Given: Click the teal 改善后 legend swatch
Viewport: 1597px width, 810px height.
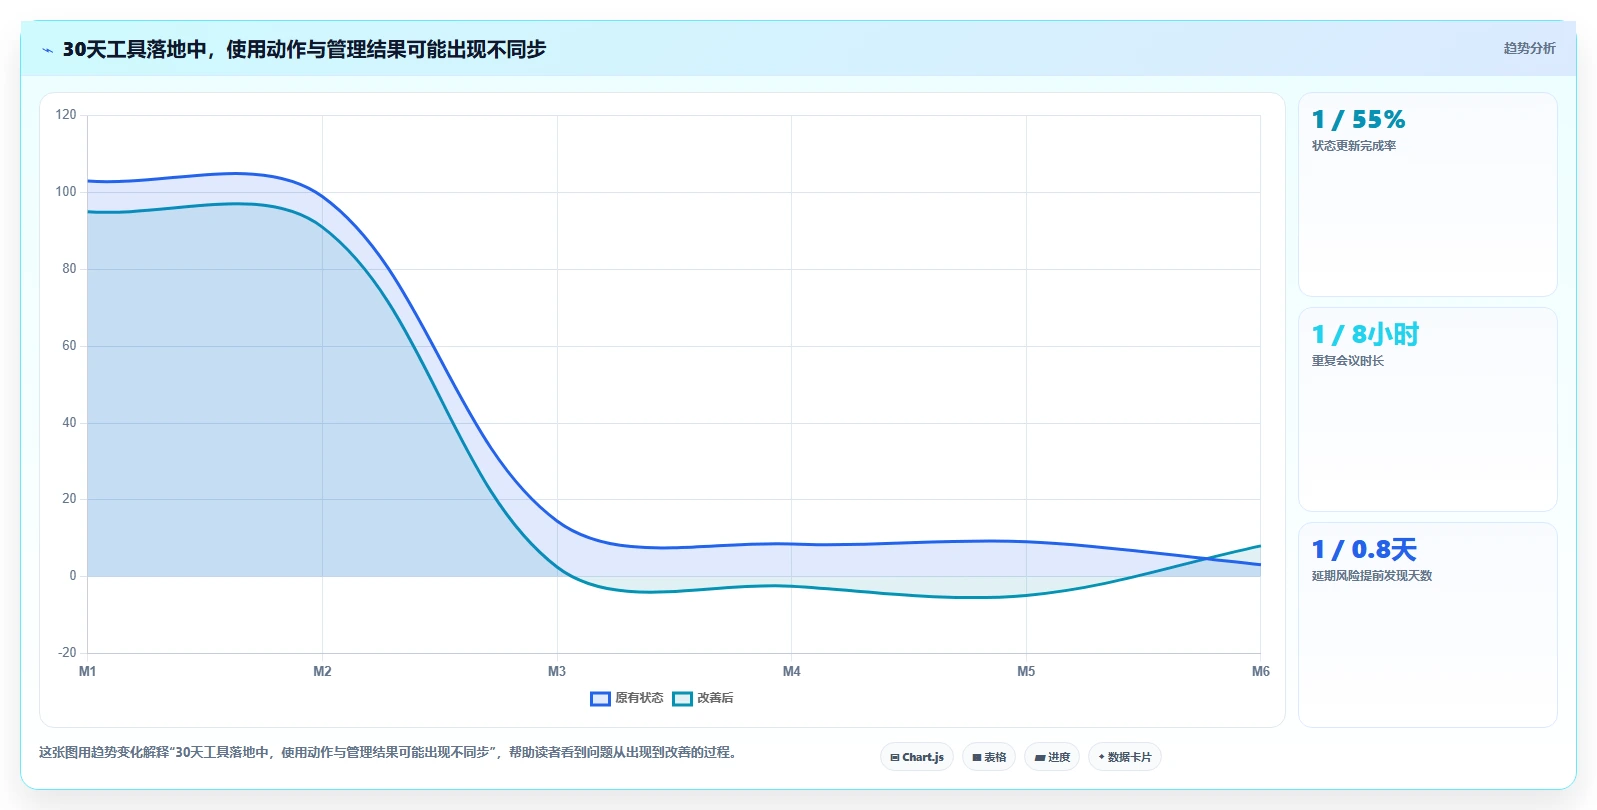Looking at the screenshot, I should point(682,699).
